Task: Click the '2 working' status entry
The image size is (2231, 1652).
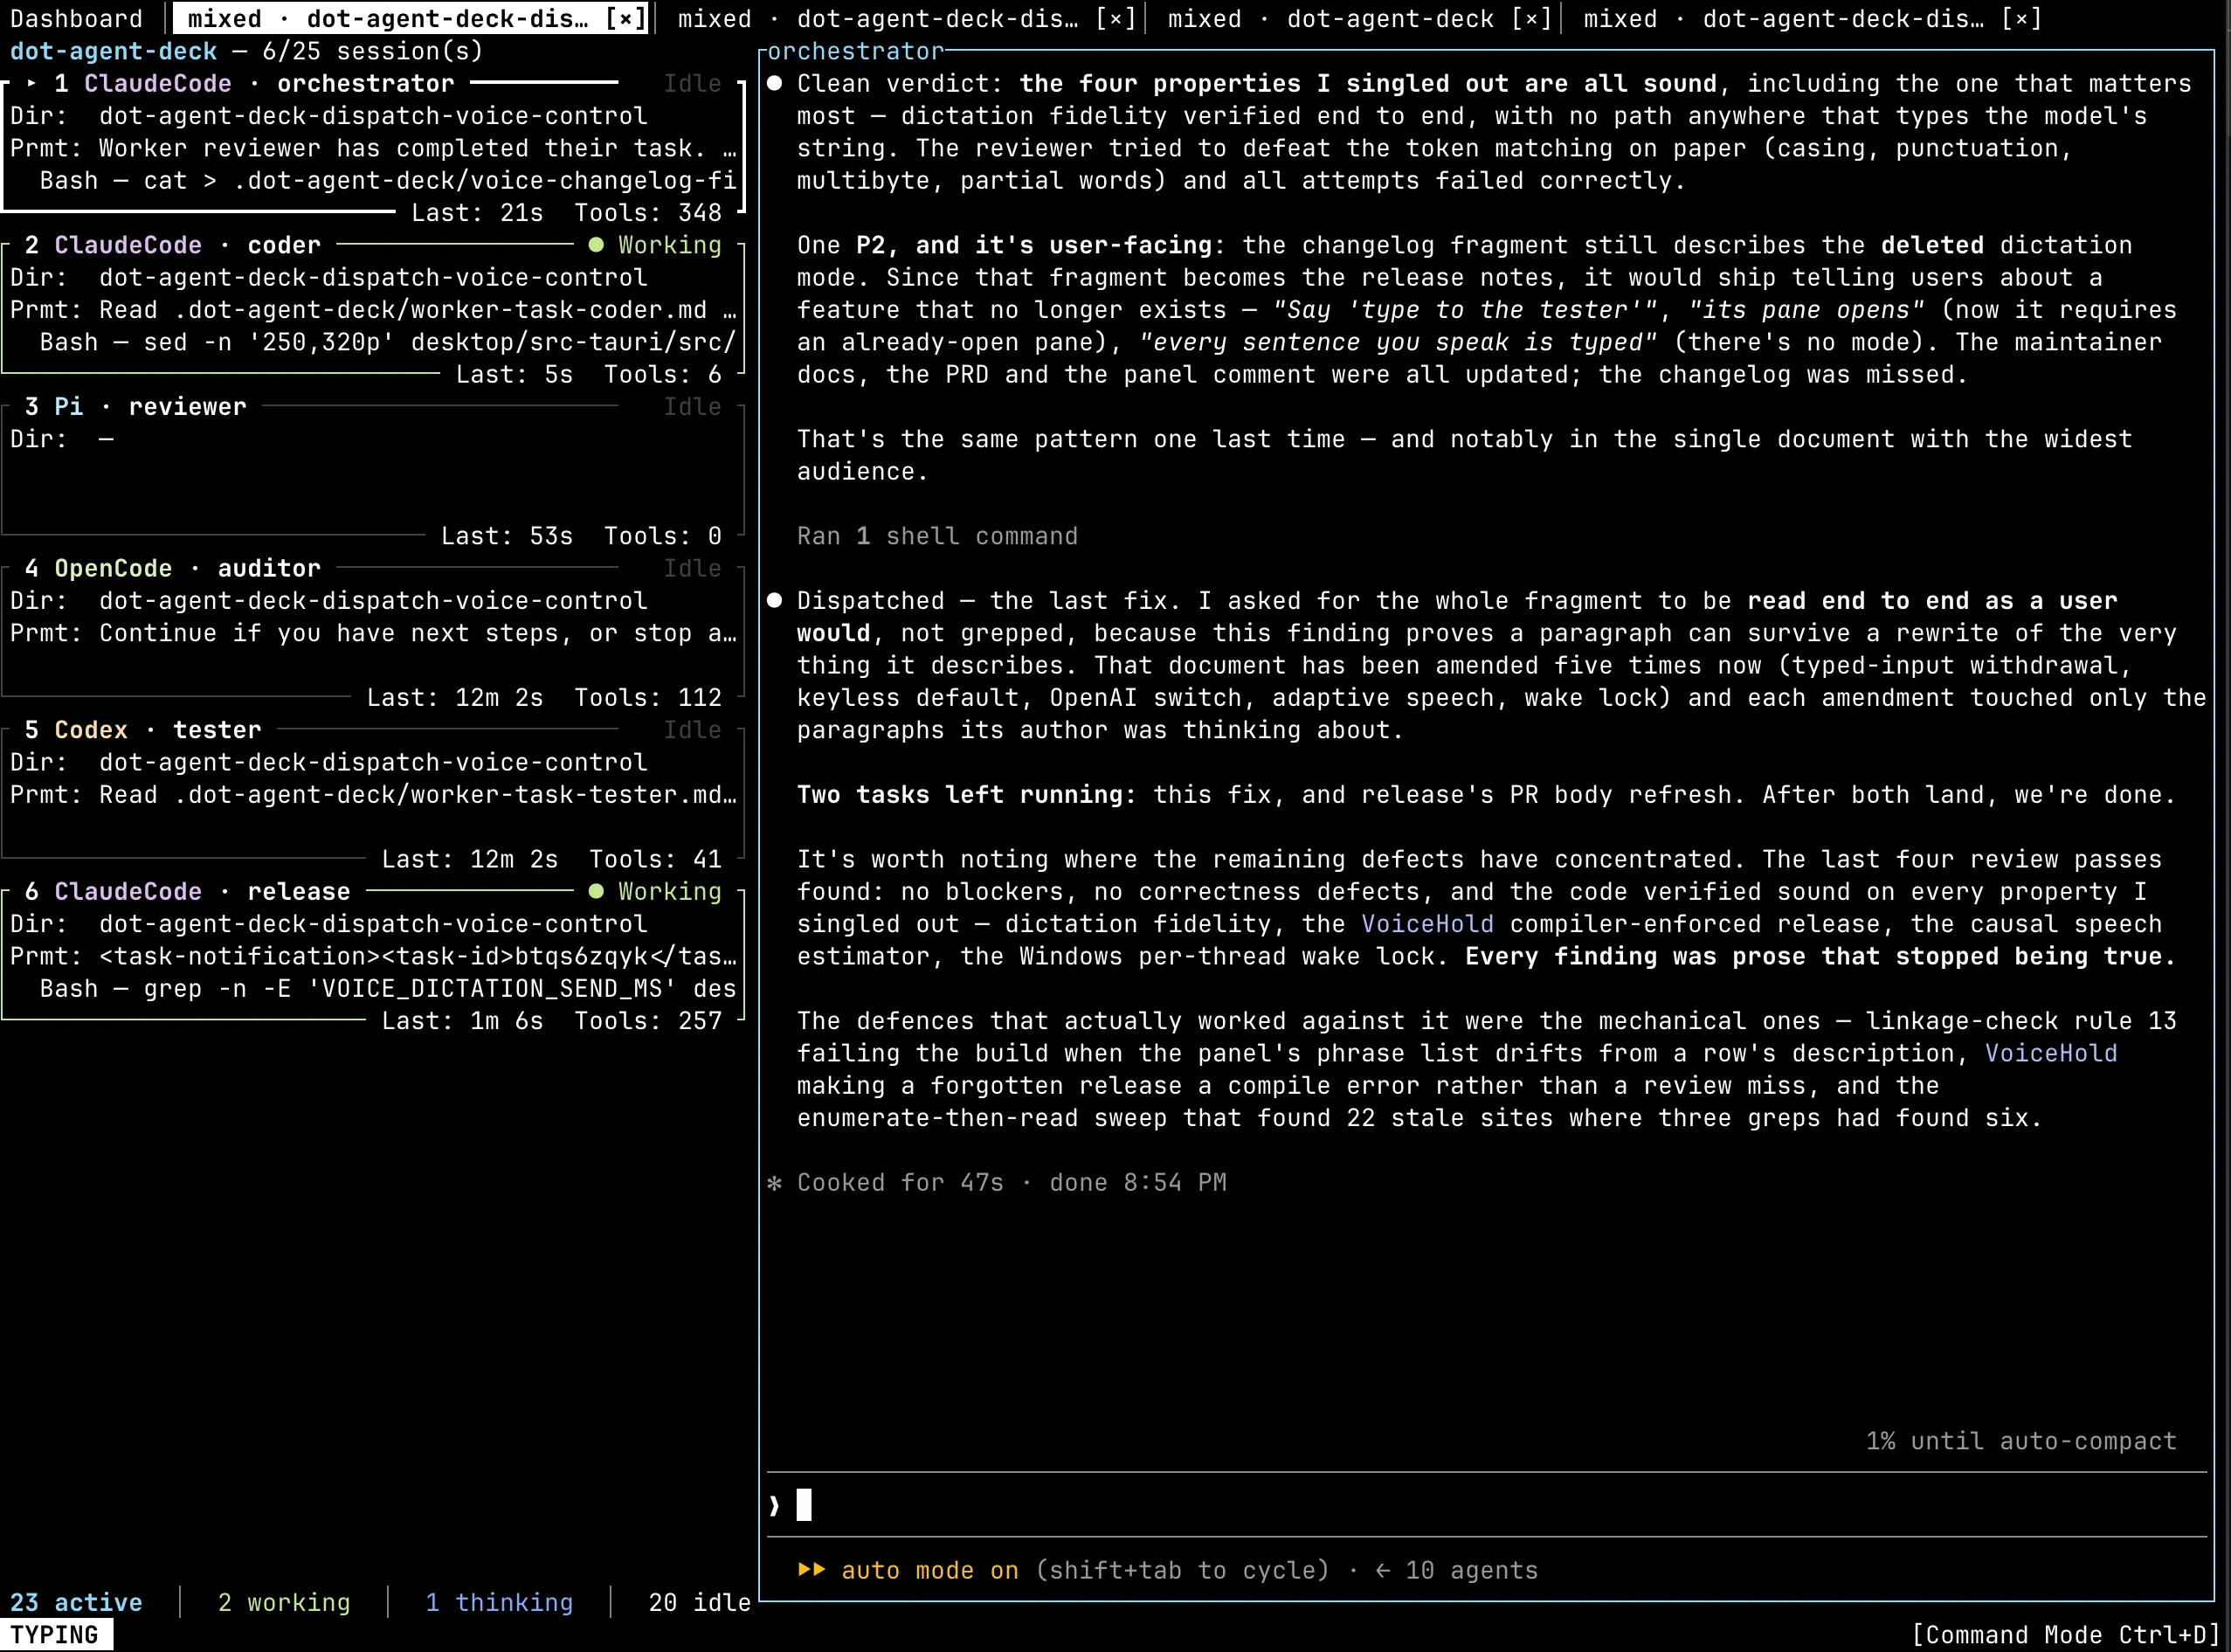Action: click(x=284, y=1602)
